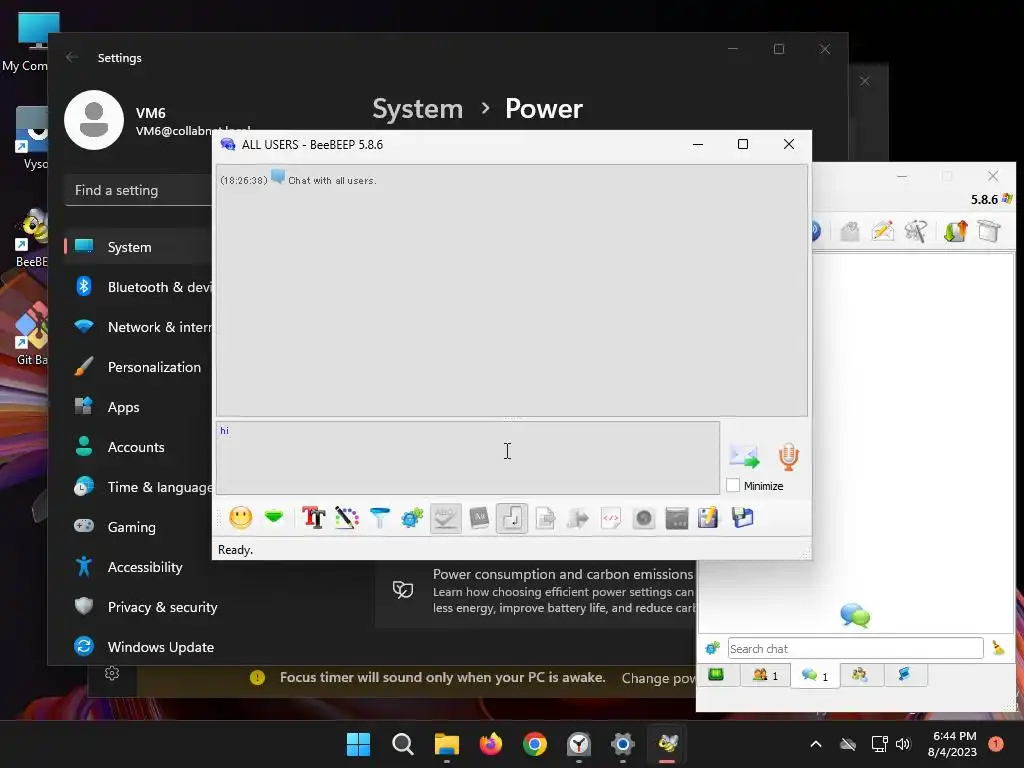Open the tools wrench icon in BeeBEEP main window
This screenshot has height=768, width=1024.
click(916, 231)
